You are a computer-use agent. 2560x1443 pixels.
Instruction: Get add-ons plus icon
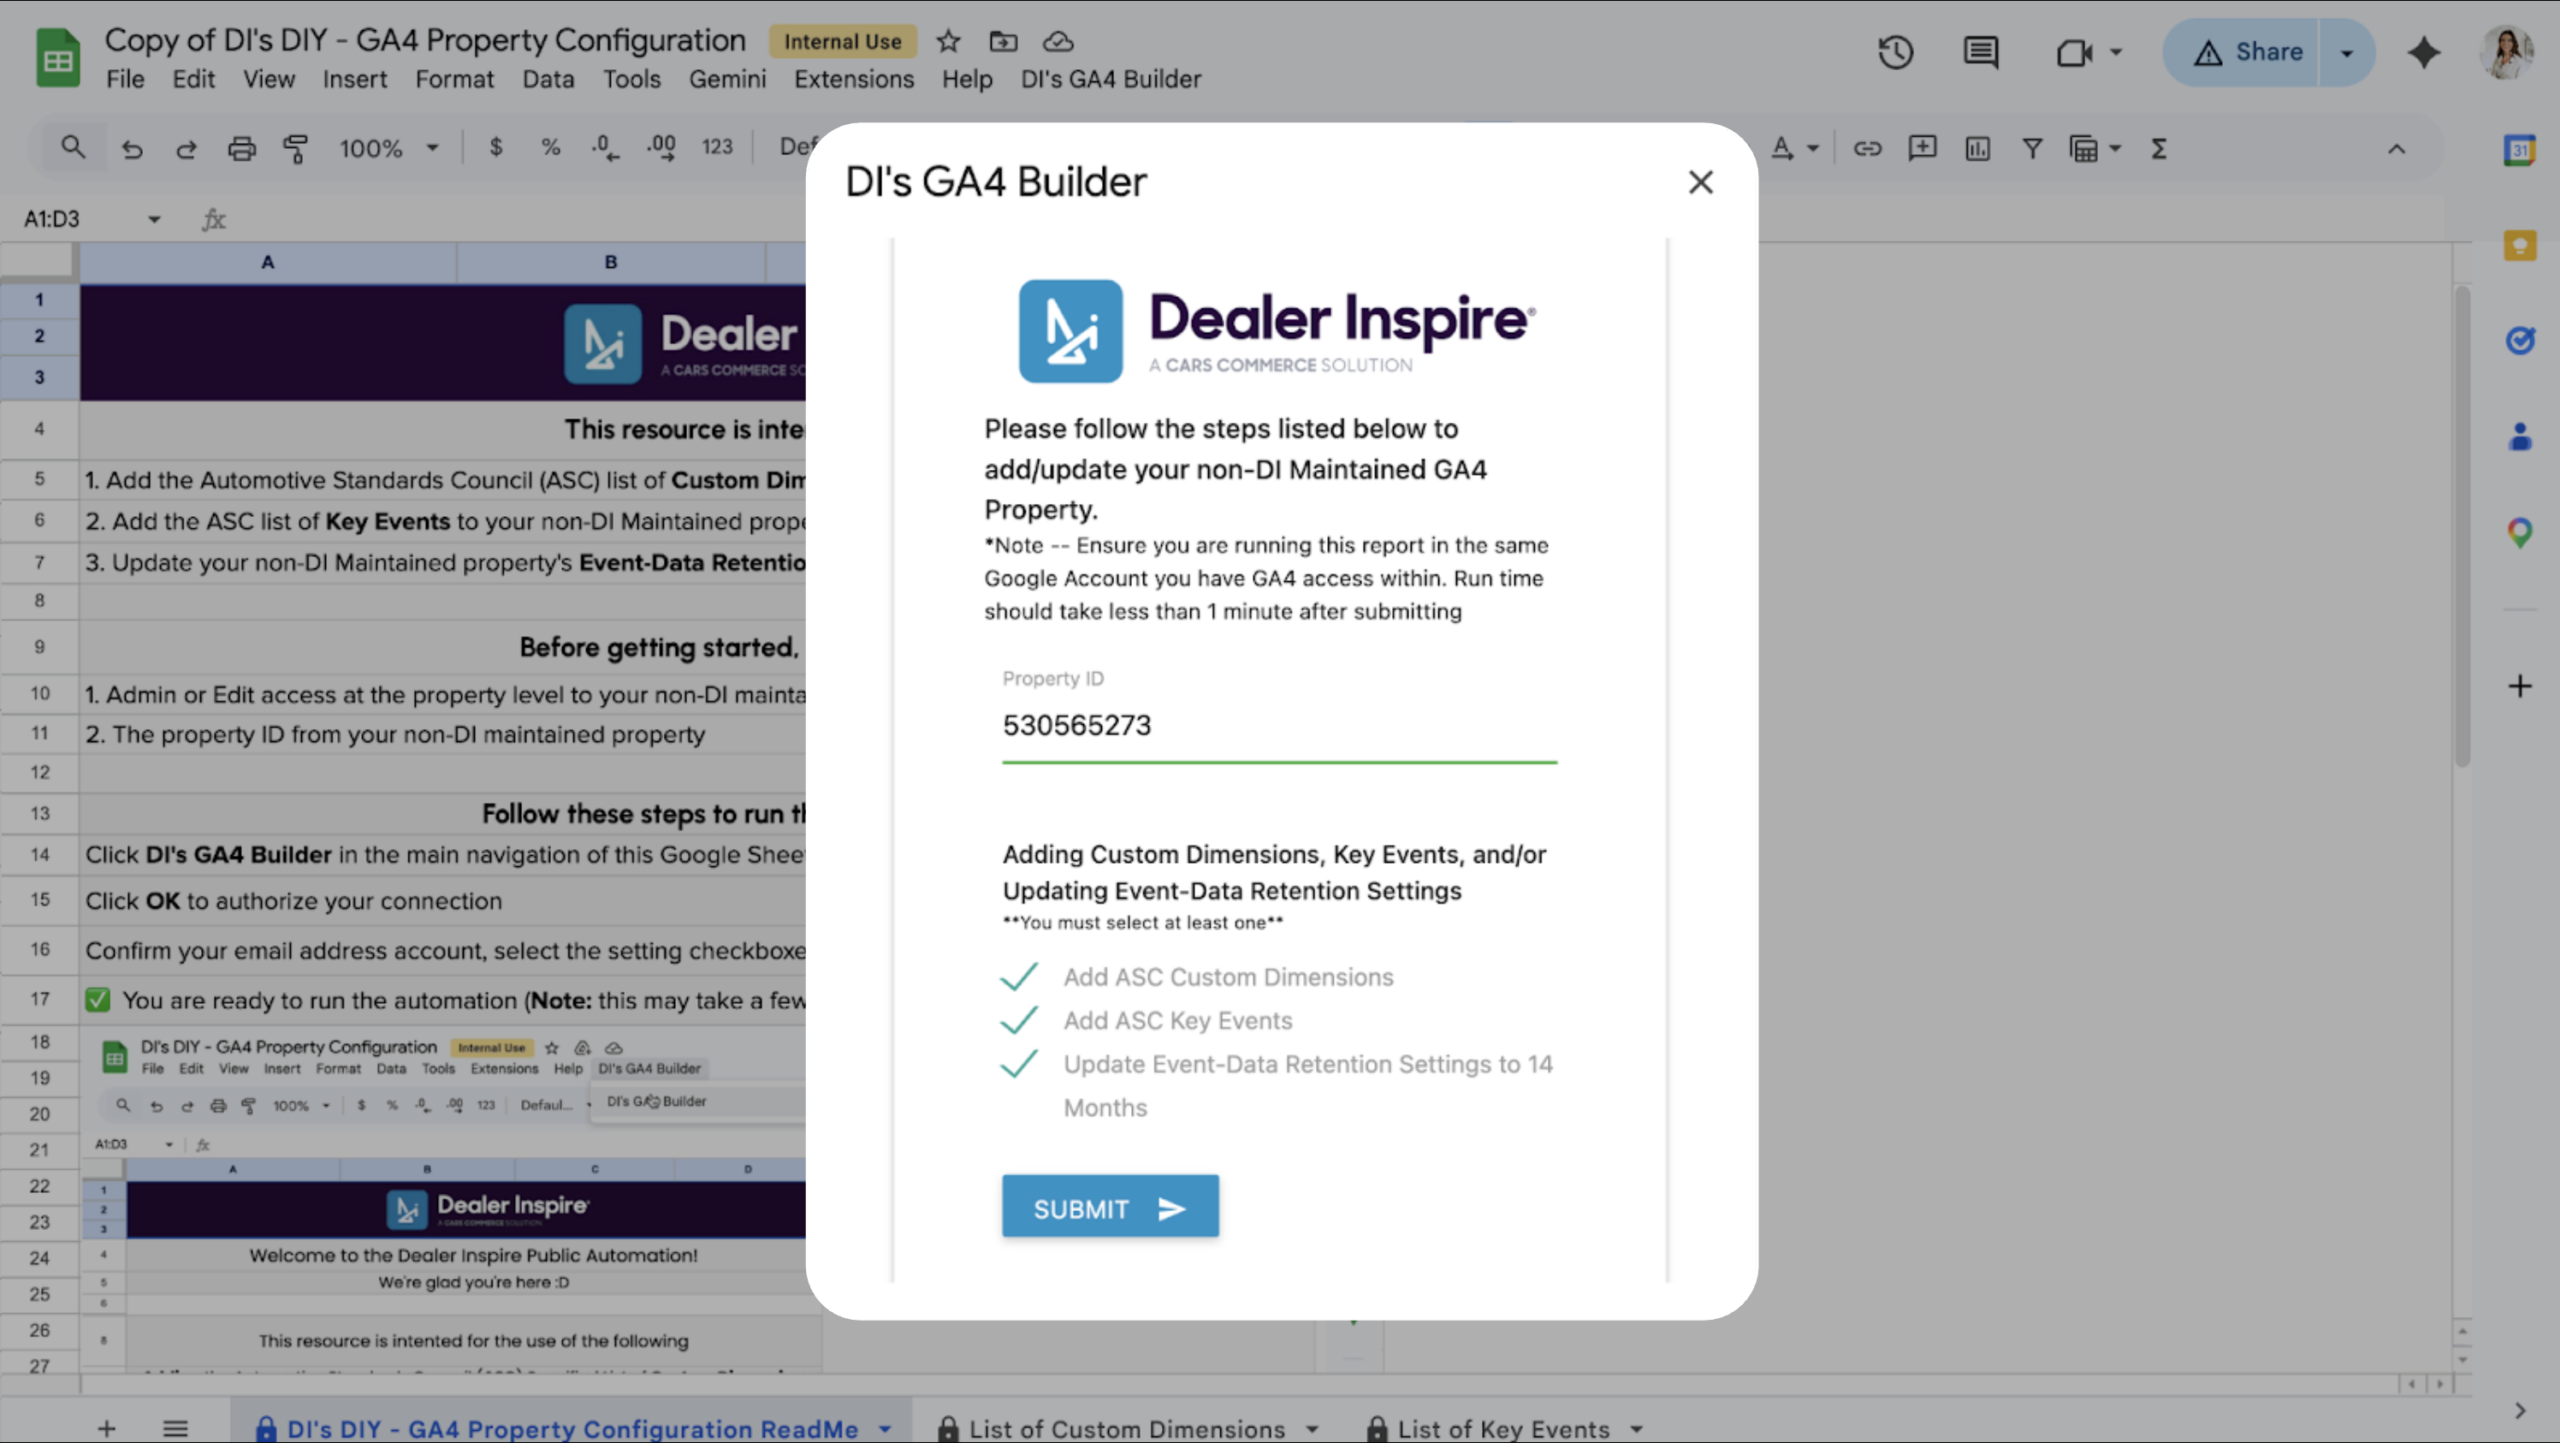click(2519, 686)
